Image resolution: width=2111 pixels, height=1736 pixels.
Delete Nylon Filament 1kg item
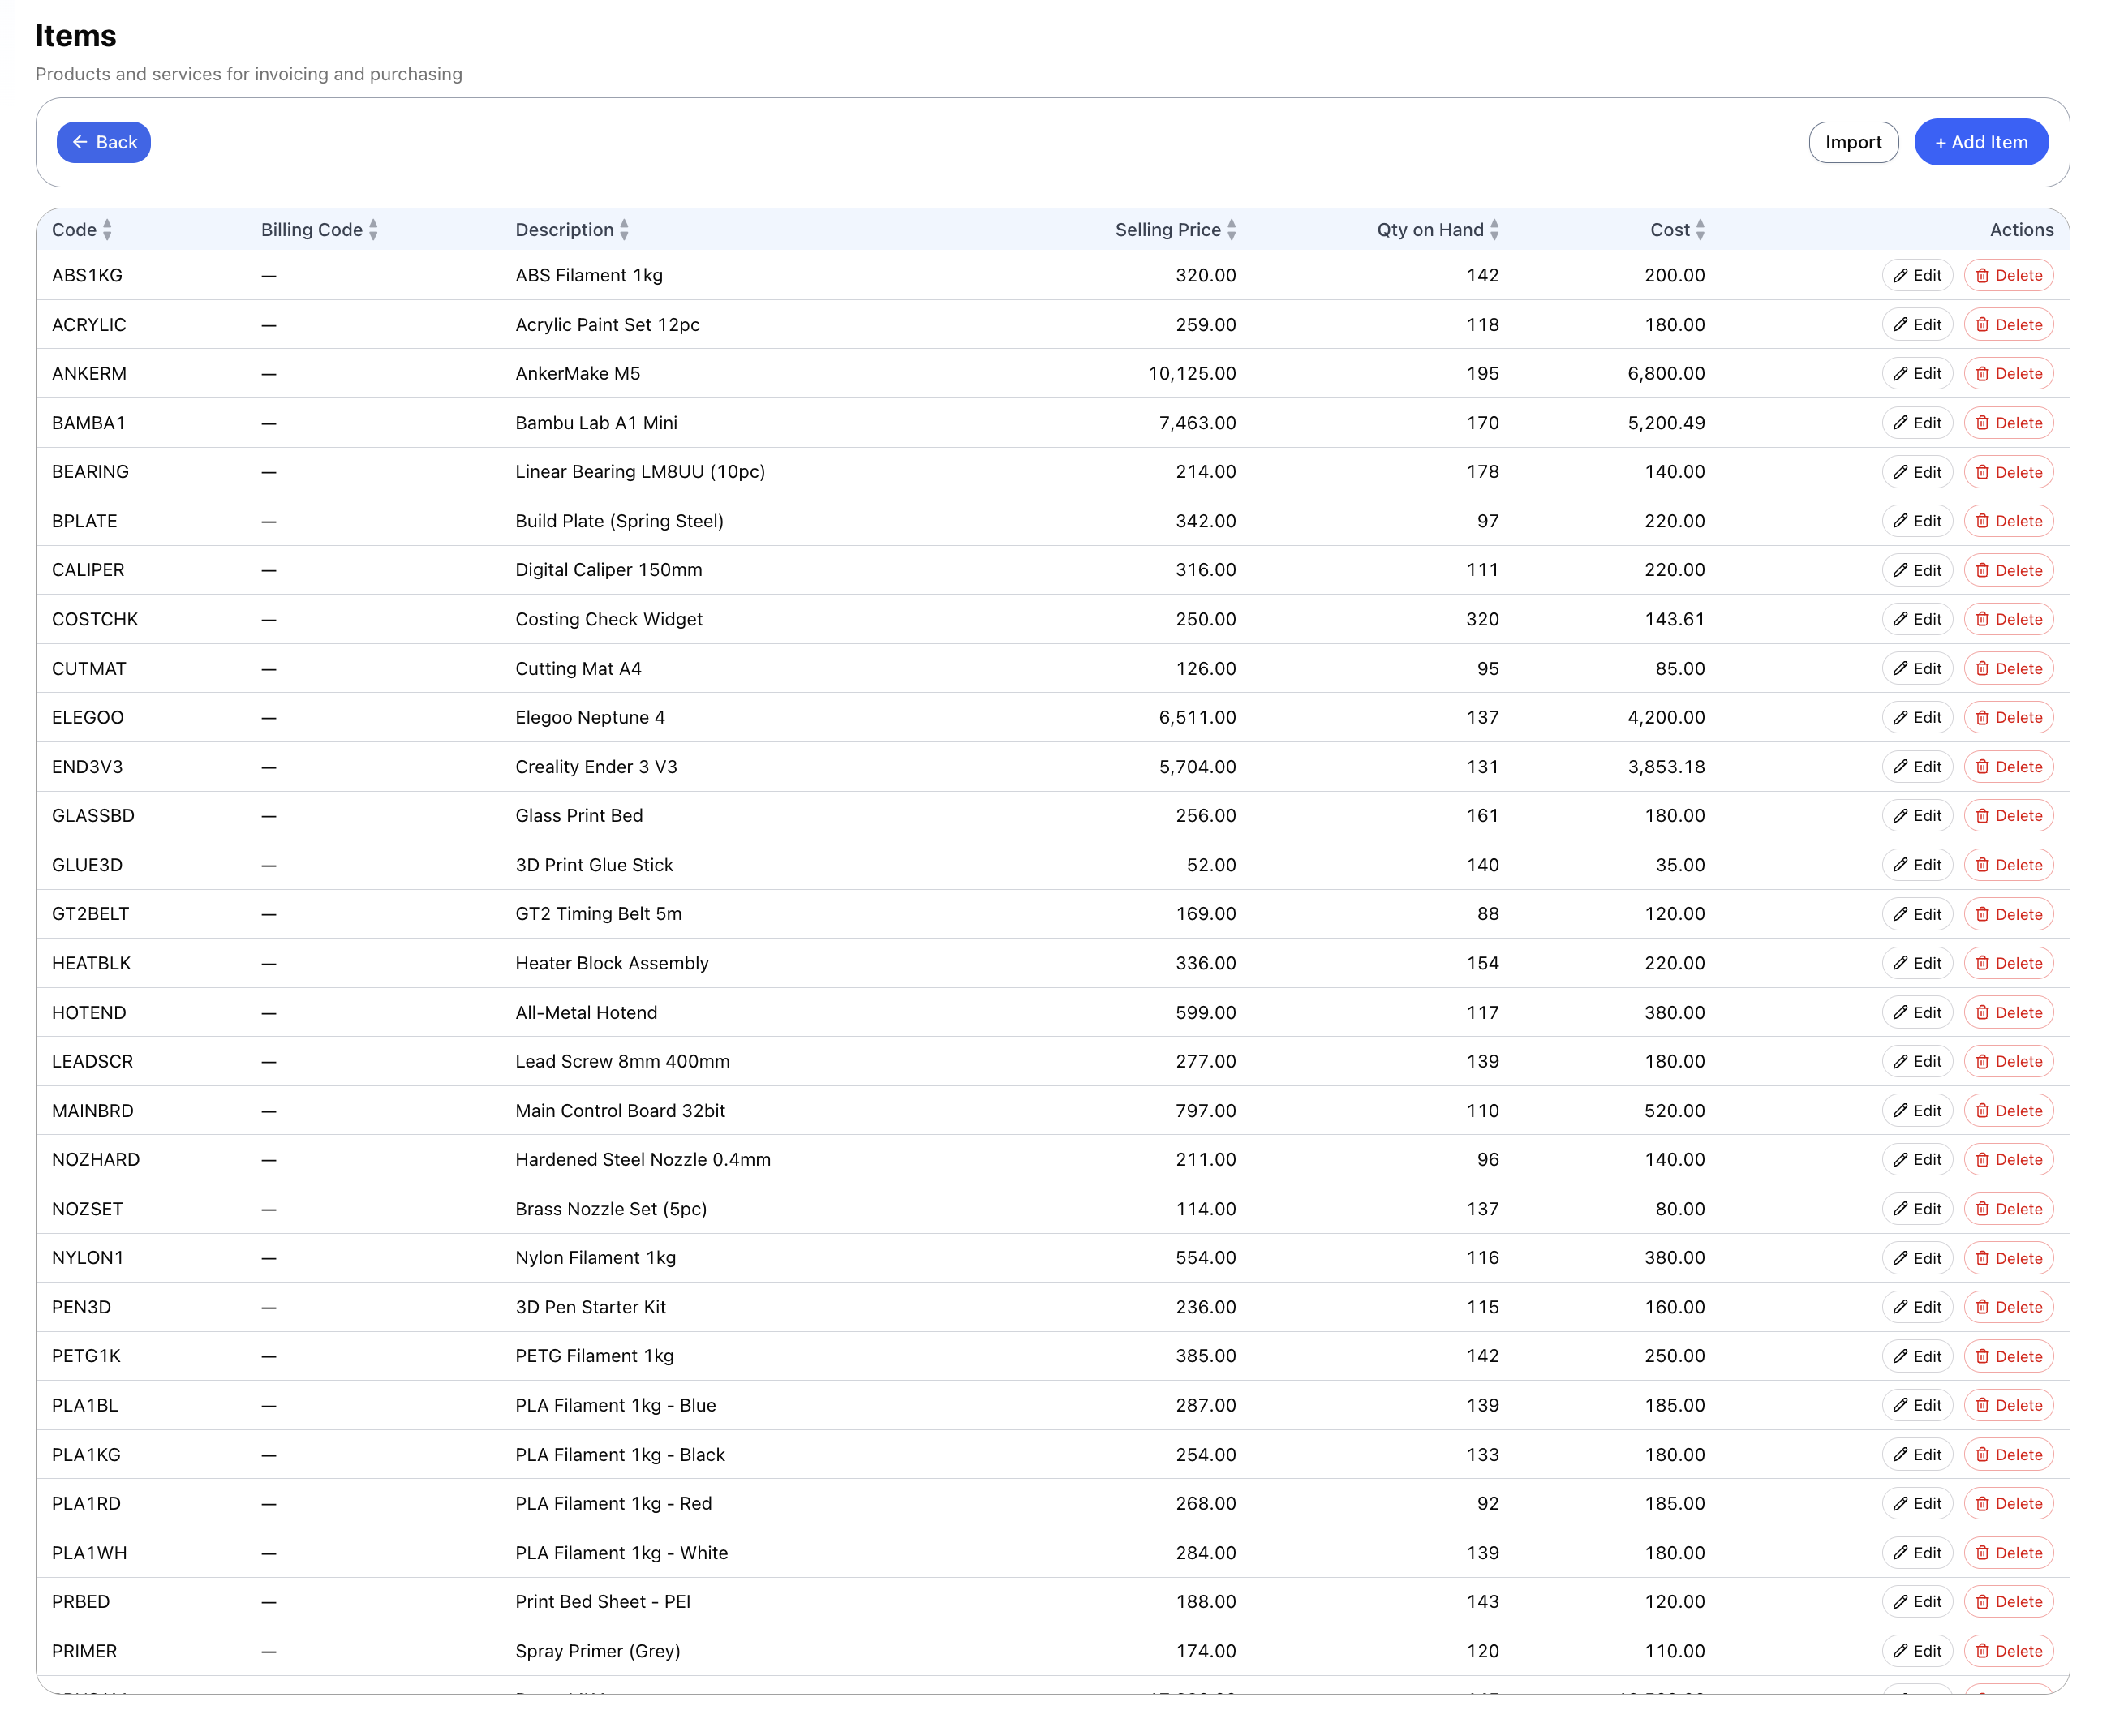[2008, 1258]
